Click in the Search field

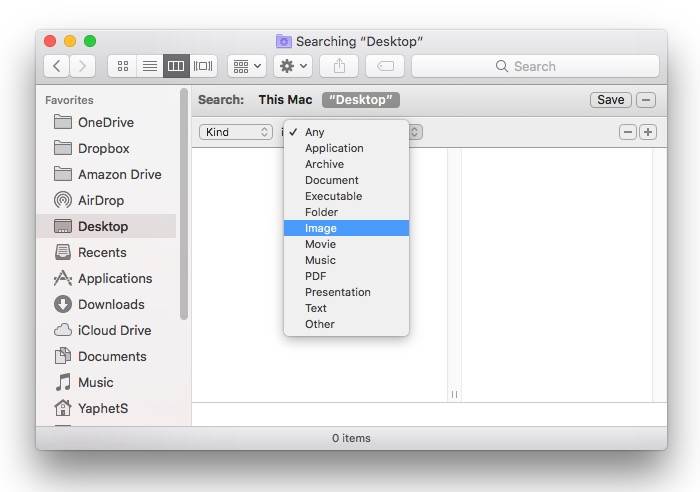point(535,67)
